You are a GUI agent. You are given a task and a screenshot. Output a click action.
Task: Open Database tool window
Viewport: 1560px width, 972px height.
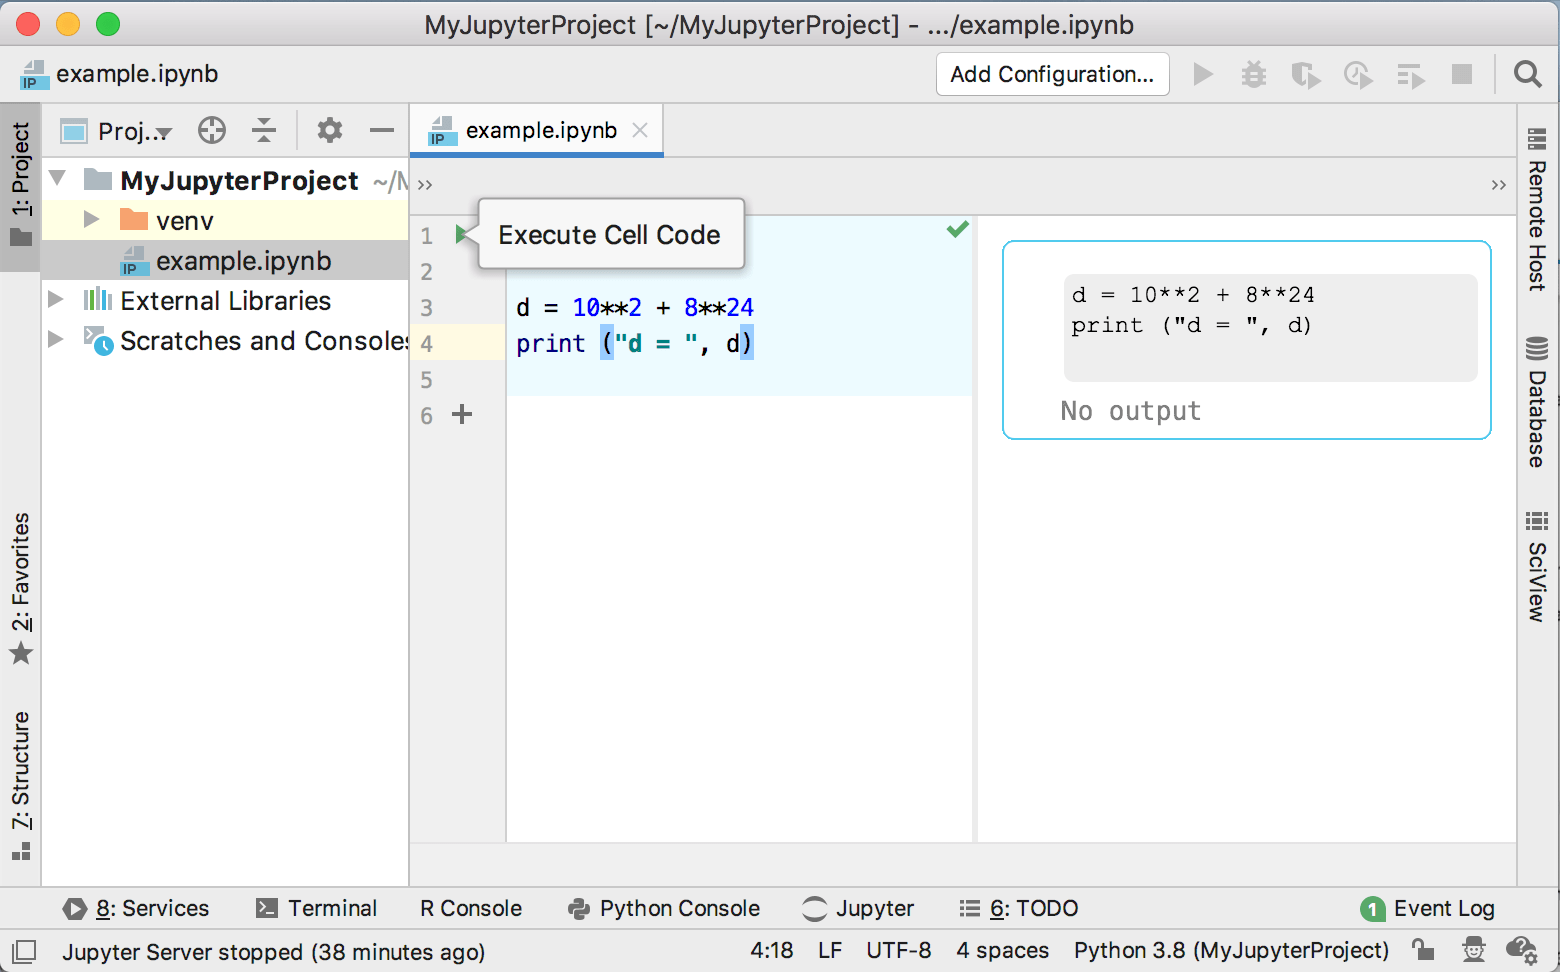tap(1537, 402)
